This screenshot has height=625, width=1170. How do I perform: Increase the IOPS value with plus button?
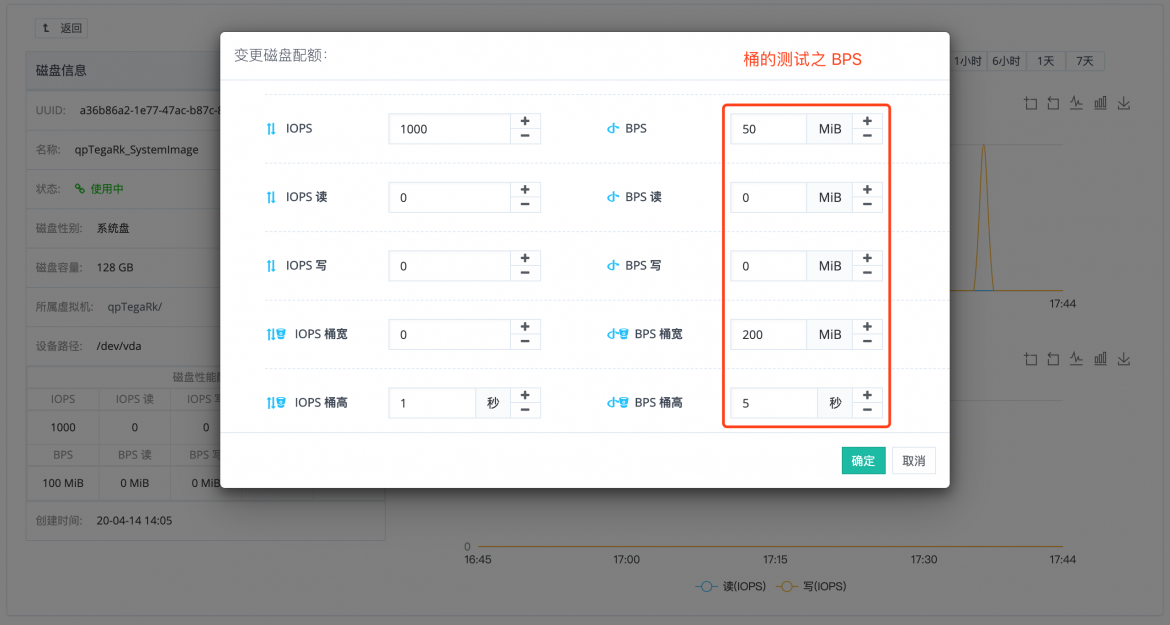click(x=525, y=121)
